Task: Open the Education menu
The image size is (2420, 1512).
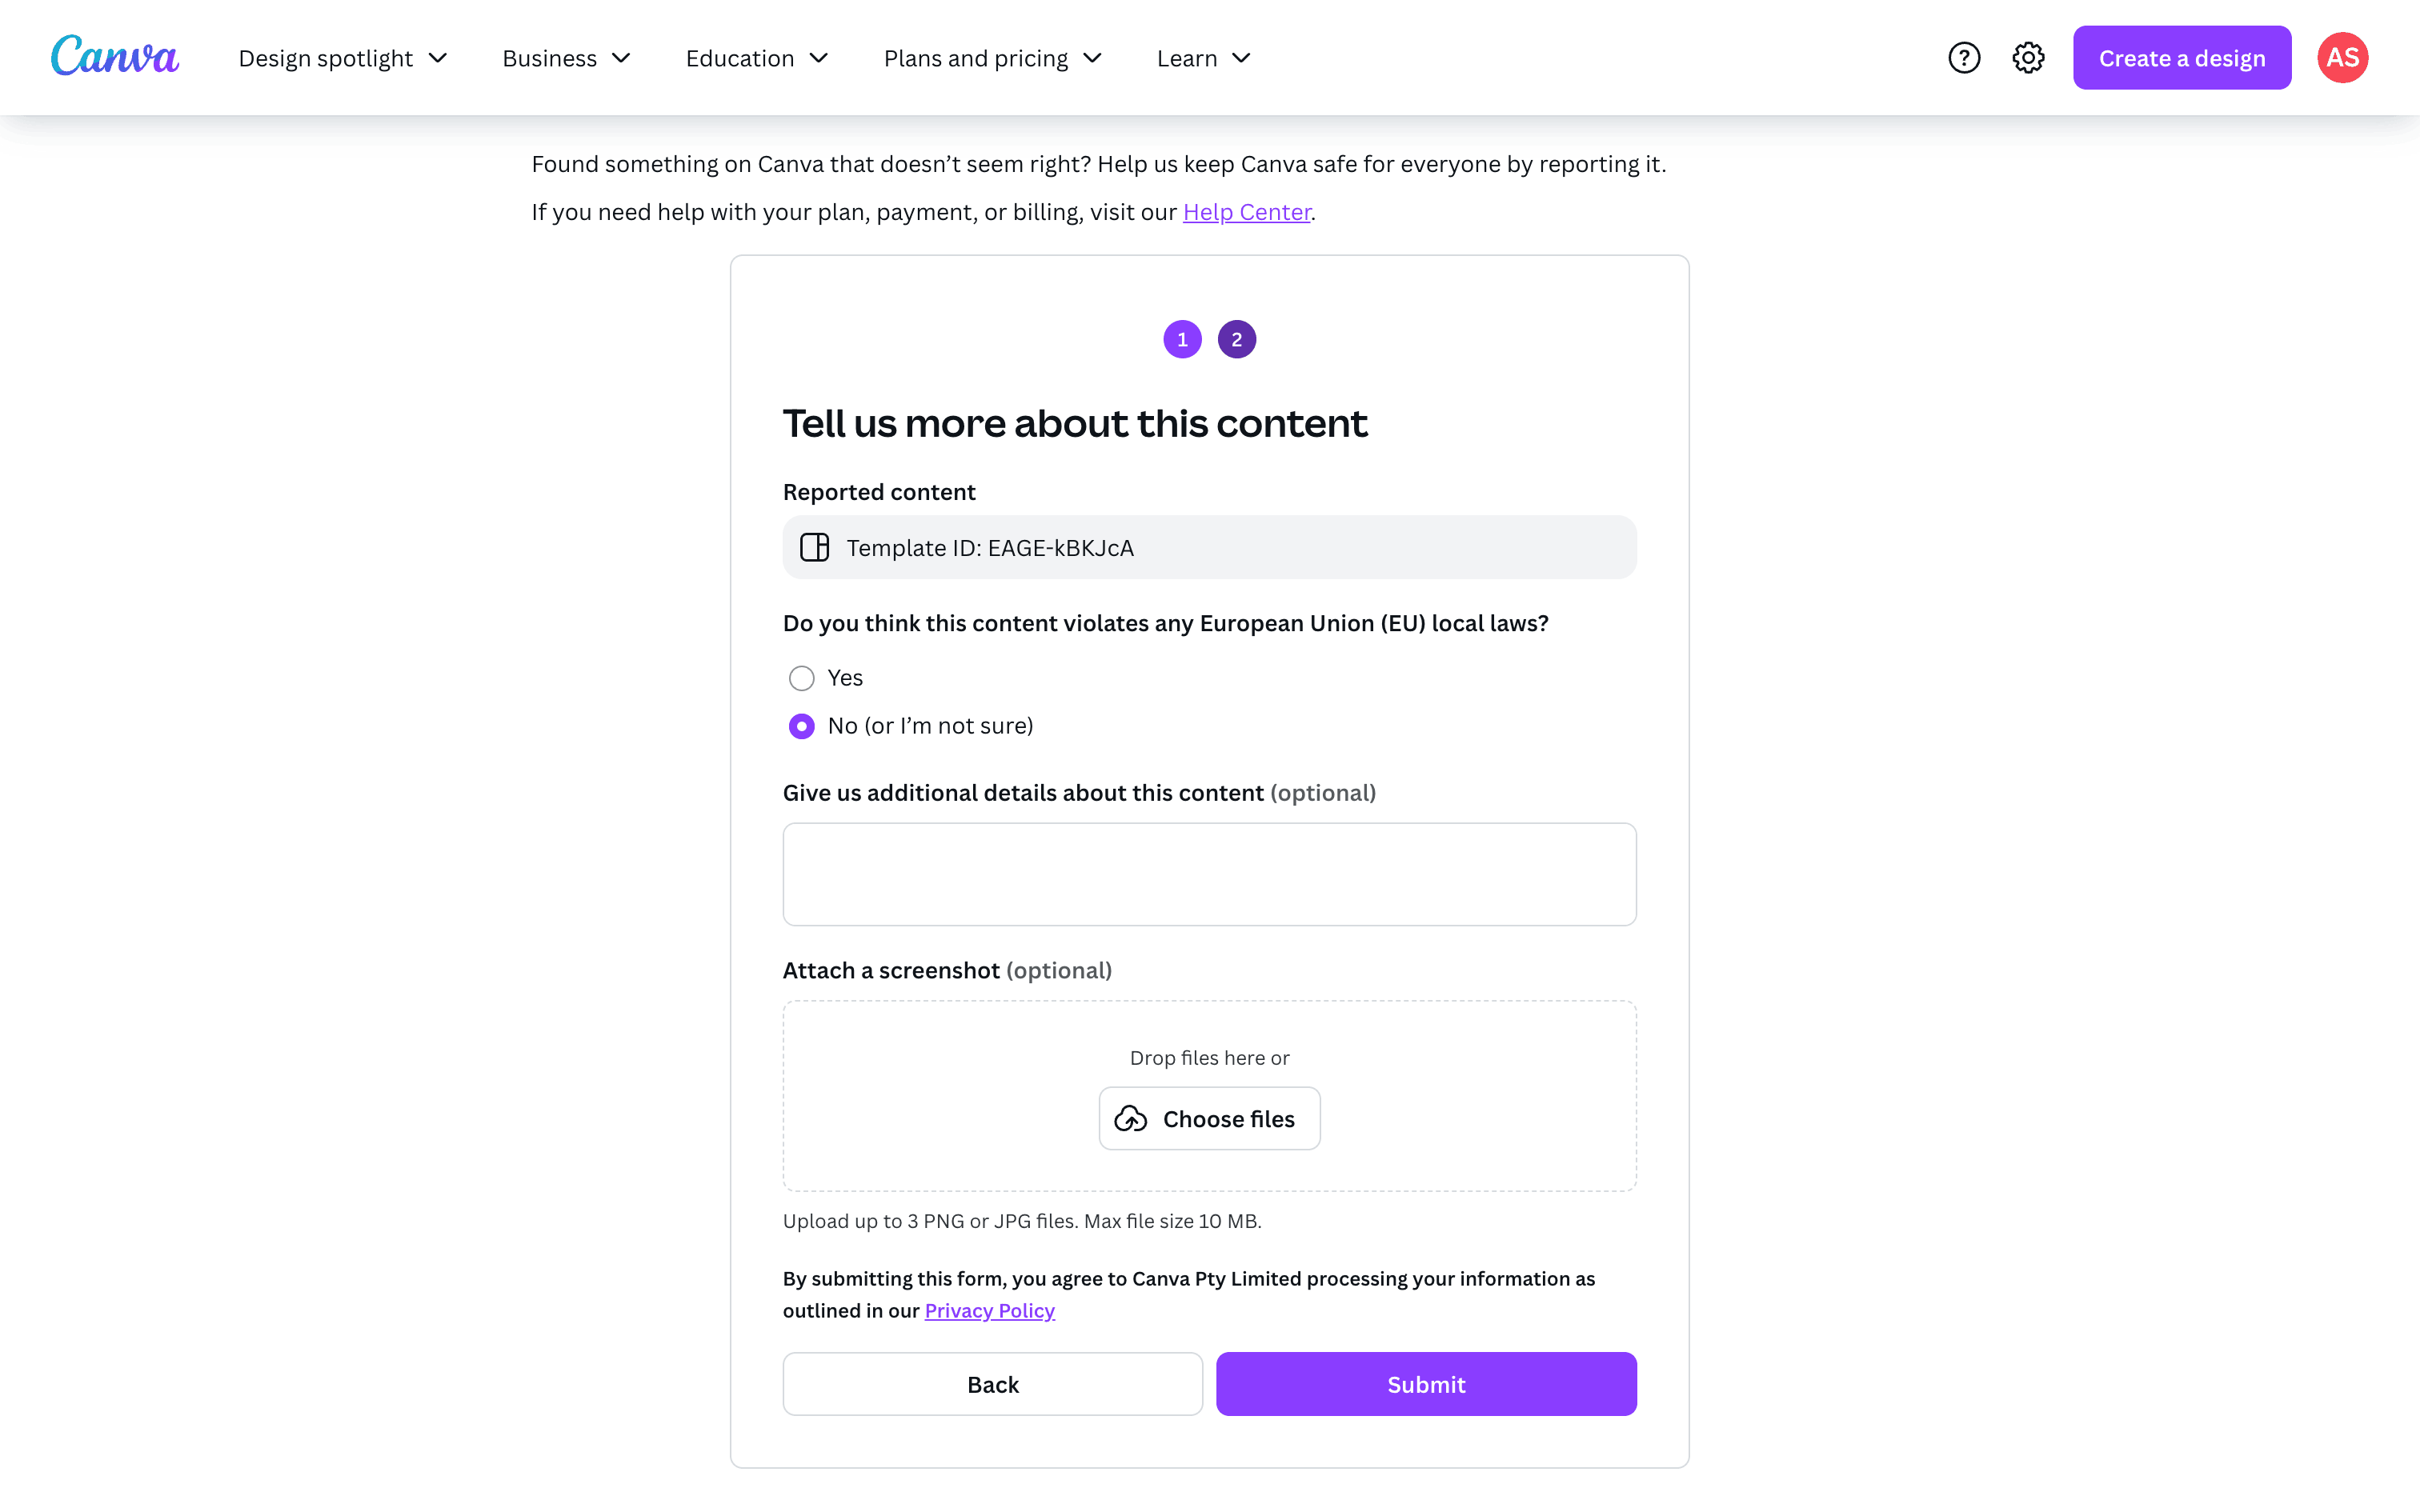Action: pyautogui.click(x=757, y=59)
